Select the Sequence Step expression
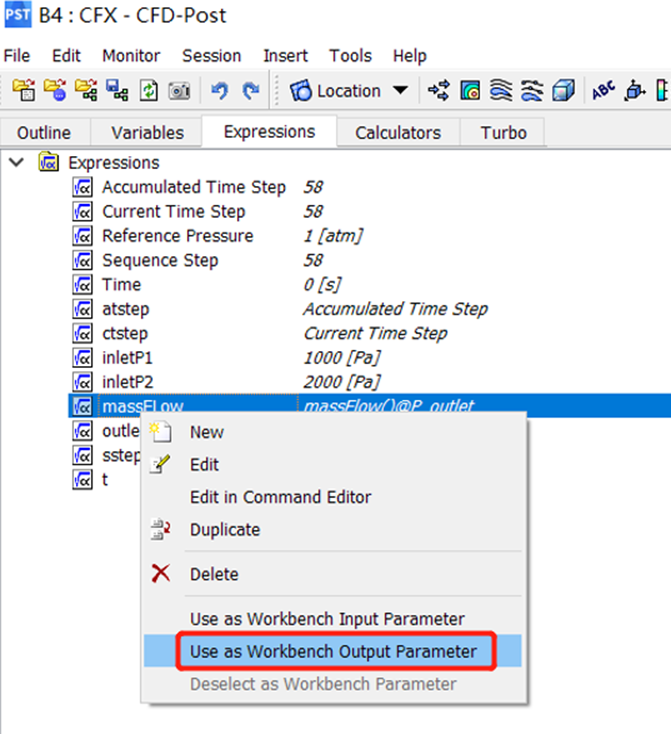 (160, 260)
